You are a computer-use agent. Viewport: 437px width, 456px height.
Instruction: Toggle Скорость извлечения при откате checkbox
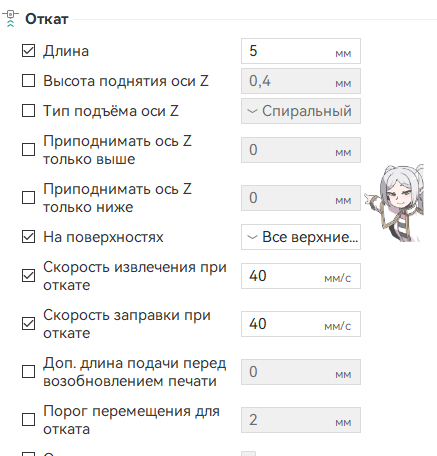[28, 276]
